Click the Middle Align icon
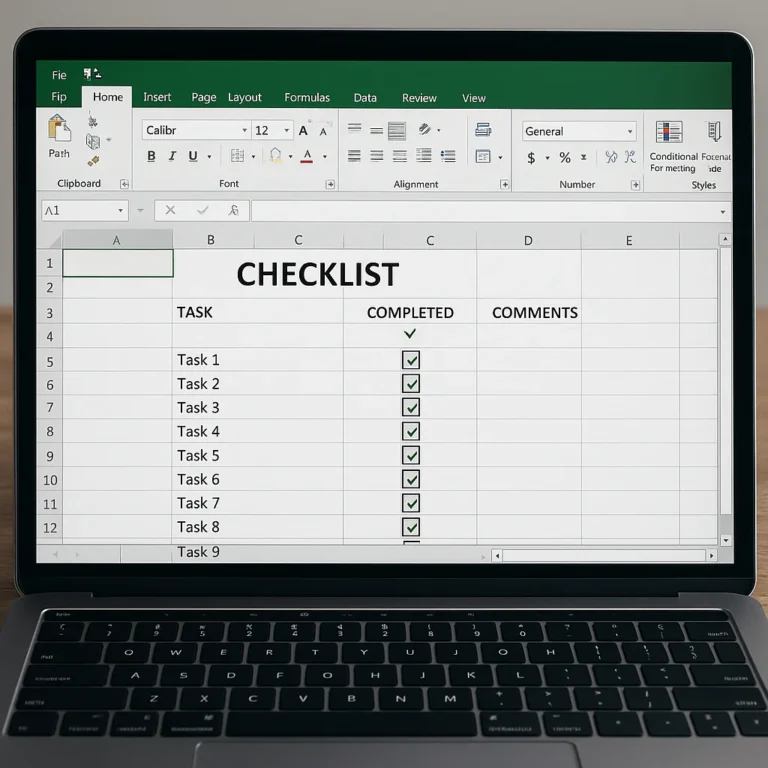 pos(376,130)
